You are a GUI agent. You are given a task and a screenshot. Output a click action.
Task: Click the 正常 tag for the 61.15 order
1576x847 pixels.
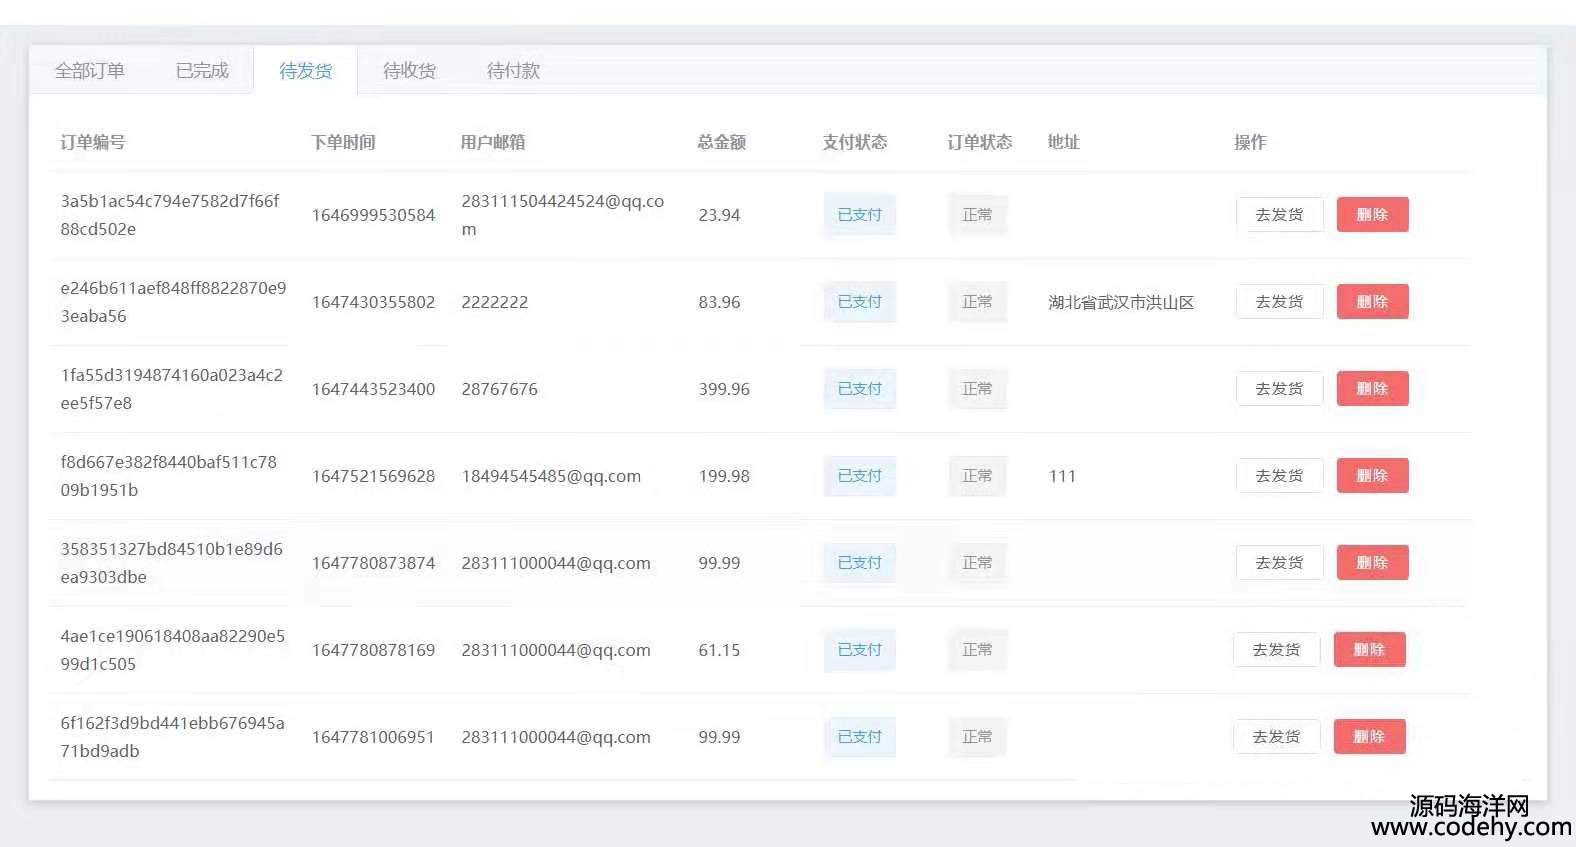point(977,650)
